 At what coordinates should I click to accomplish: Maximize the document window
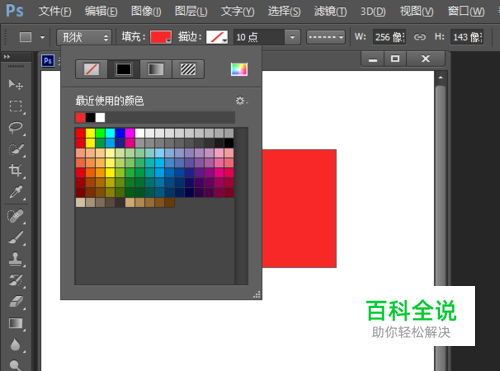(x=395, y=59)
